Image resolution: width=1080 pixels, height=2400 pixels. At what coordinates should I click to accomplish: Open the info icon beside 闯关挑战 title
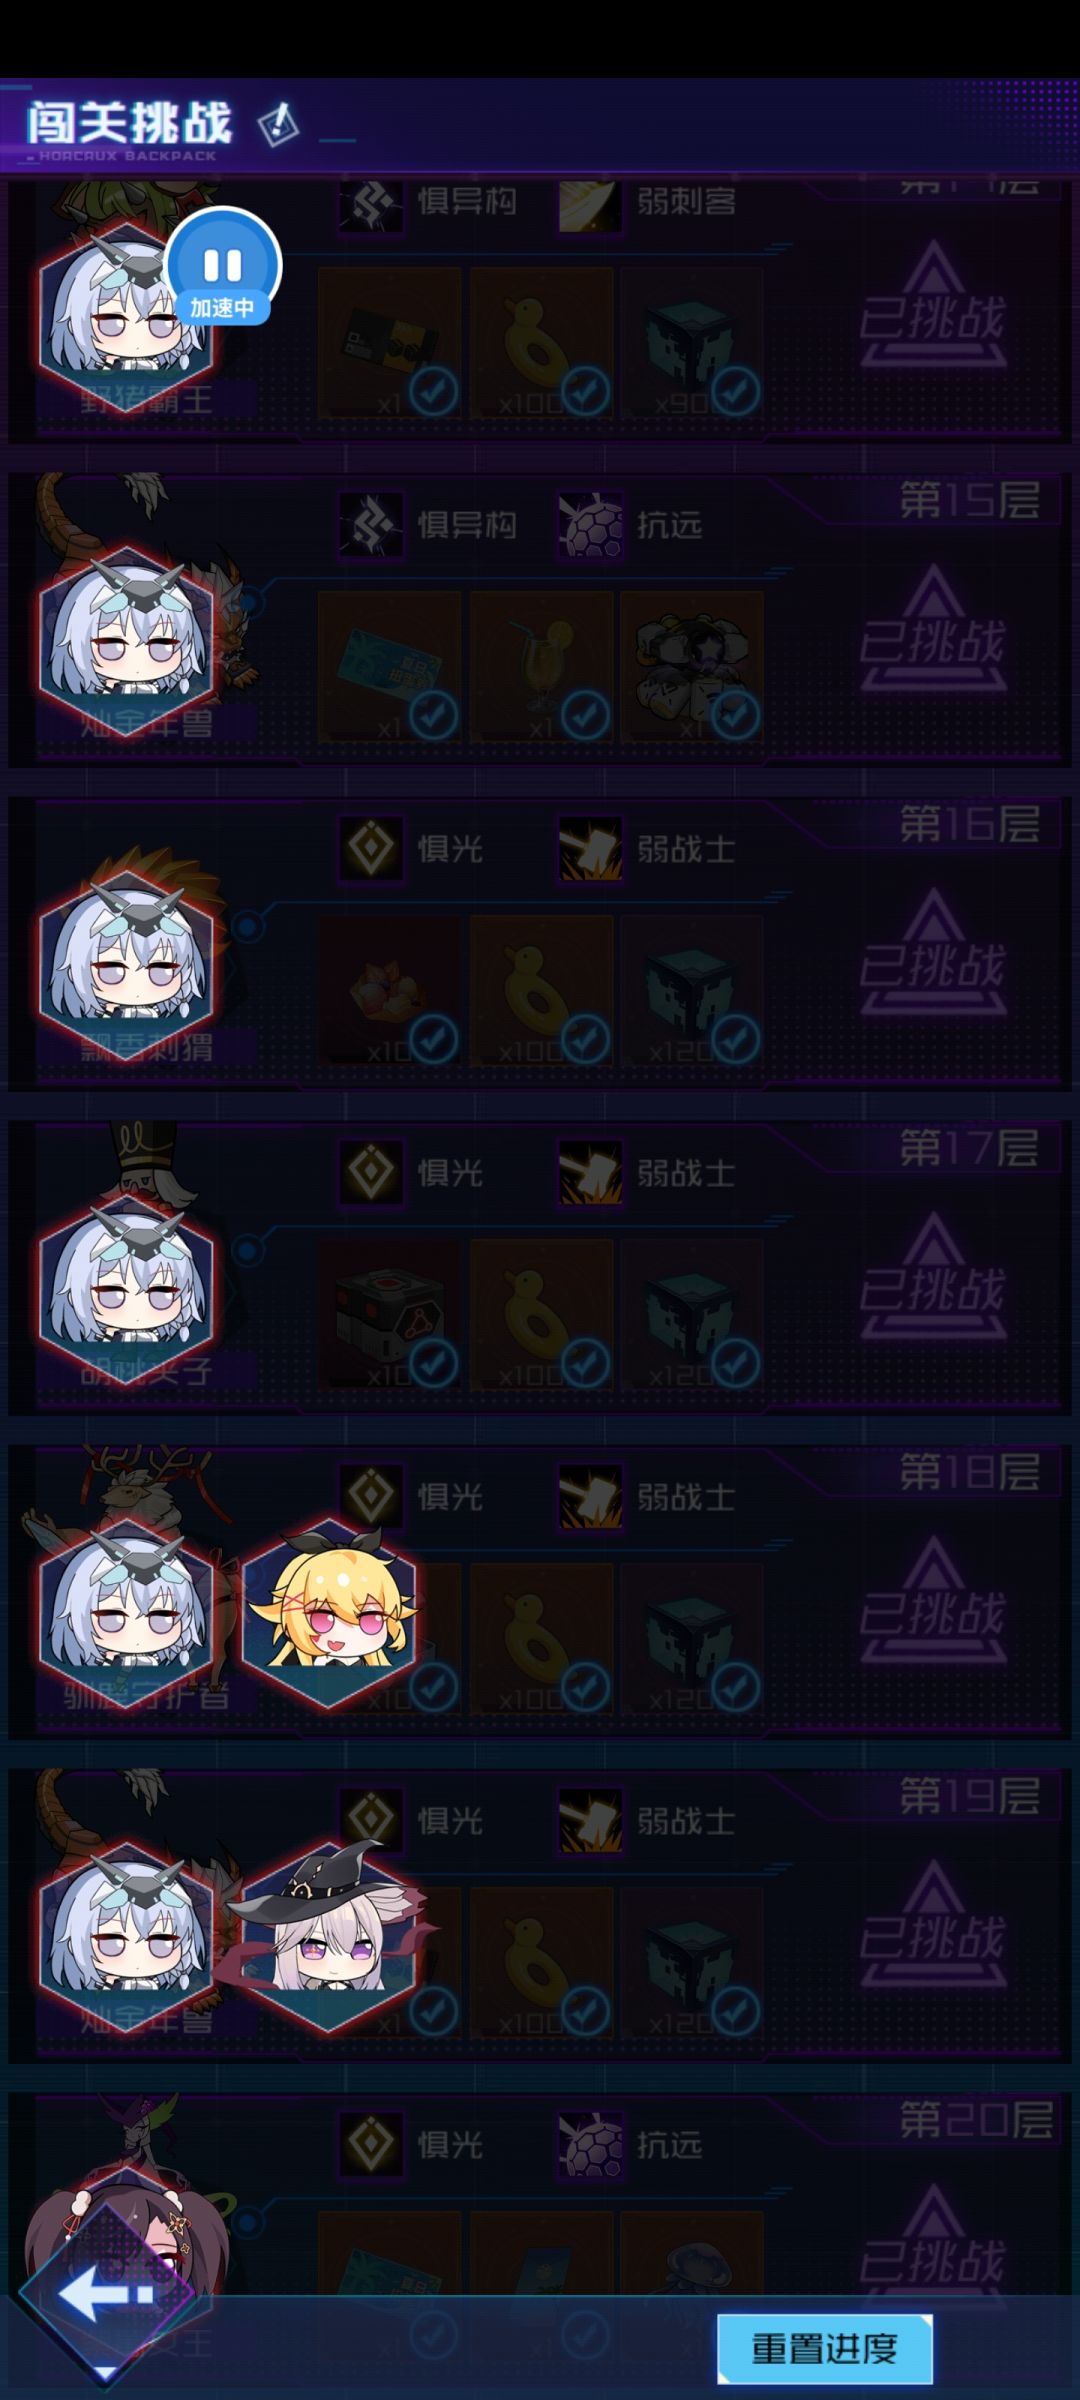(x=278, y=125)
